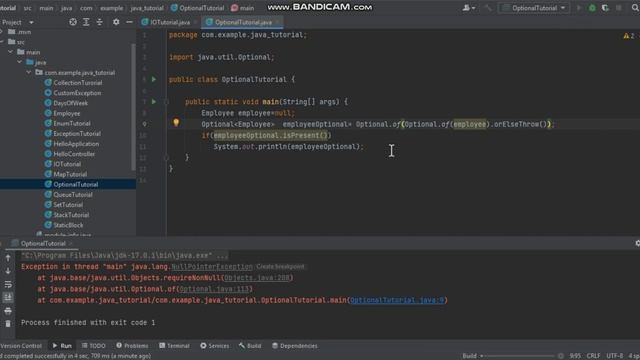640x360 pixels.
Task: Click the yellow light bulb quick-fix icon
Action: click(x=176, y=122)
